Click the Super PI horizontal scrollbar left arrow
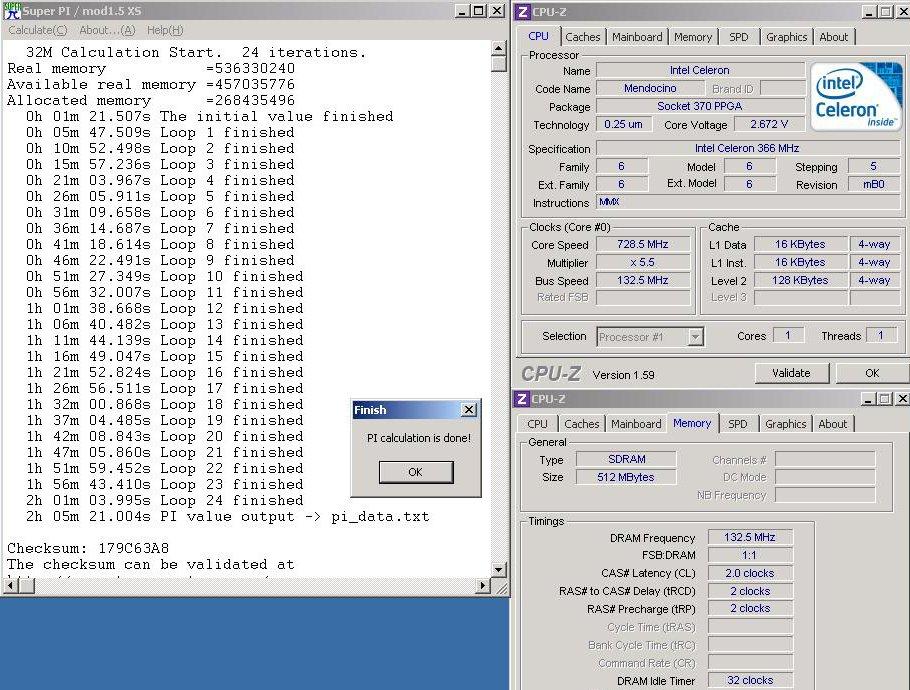This screenshot has height=690, width=910. pos(10,586)
